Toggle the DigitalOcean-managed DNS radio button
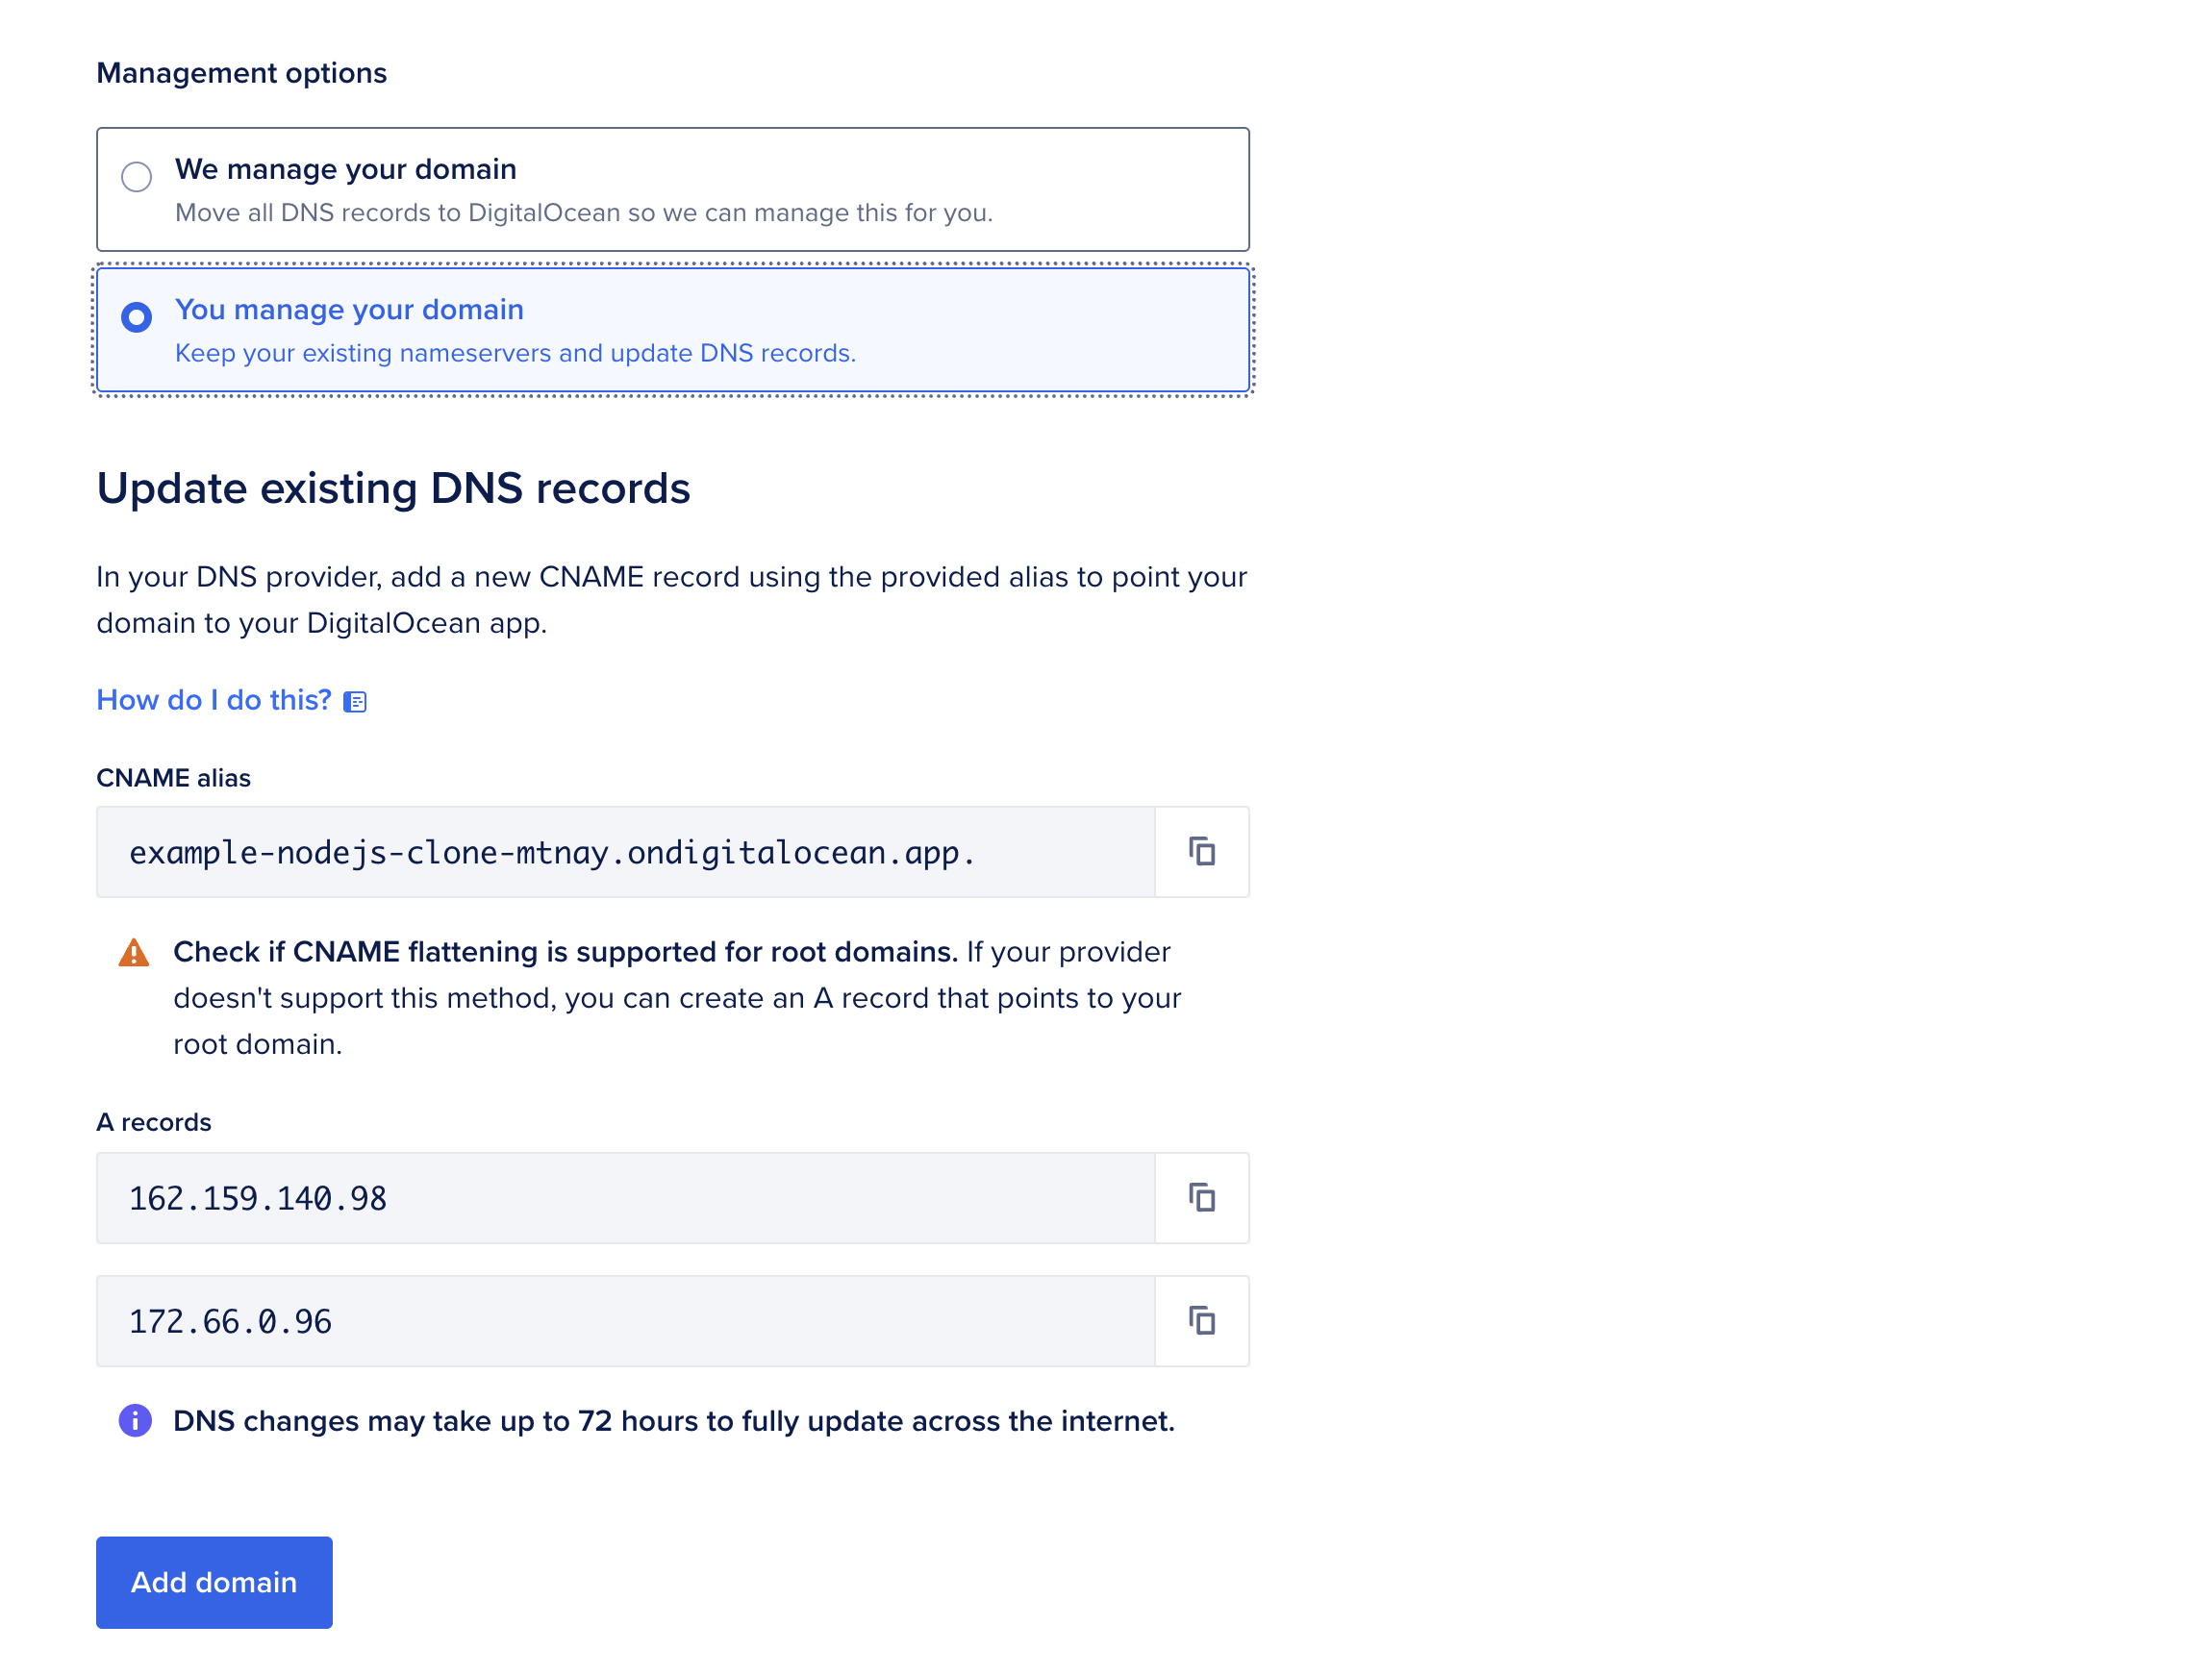 138,176
